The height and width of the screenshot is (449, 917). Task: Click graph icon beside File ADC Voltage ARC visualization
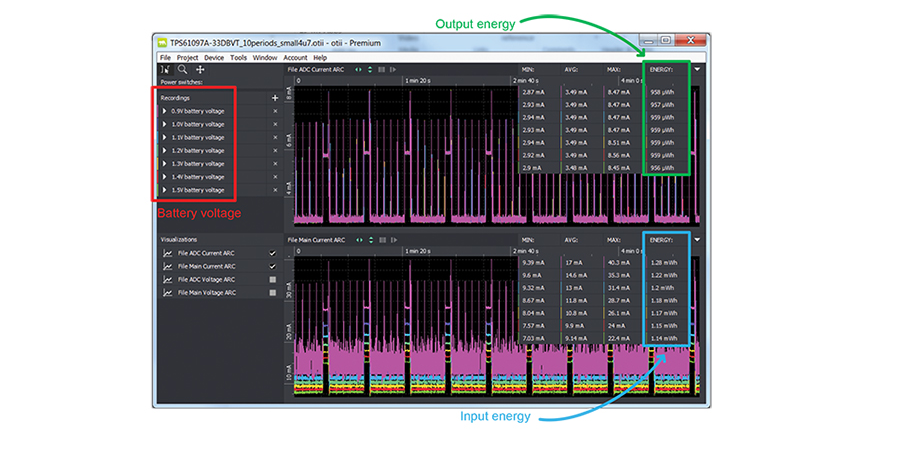click(168, 279)
